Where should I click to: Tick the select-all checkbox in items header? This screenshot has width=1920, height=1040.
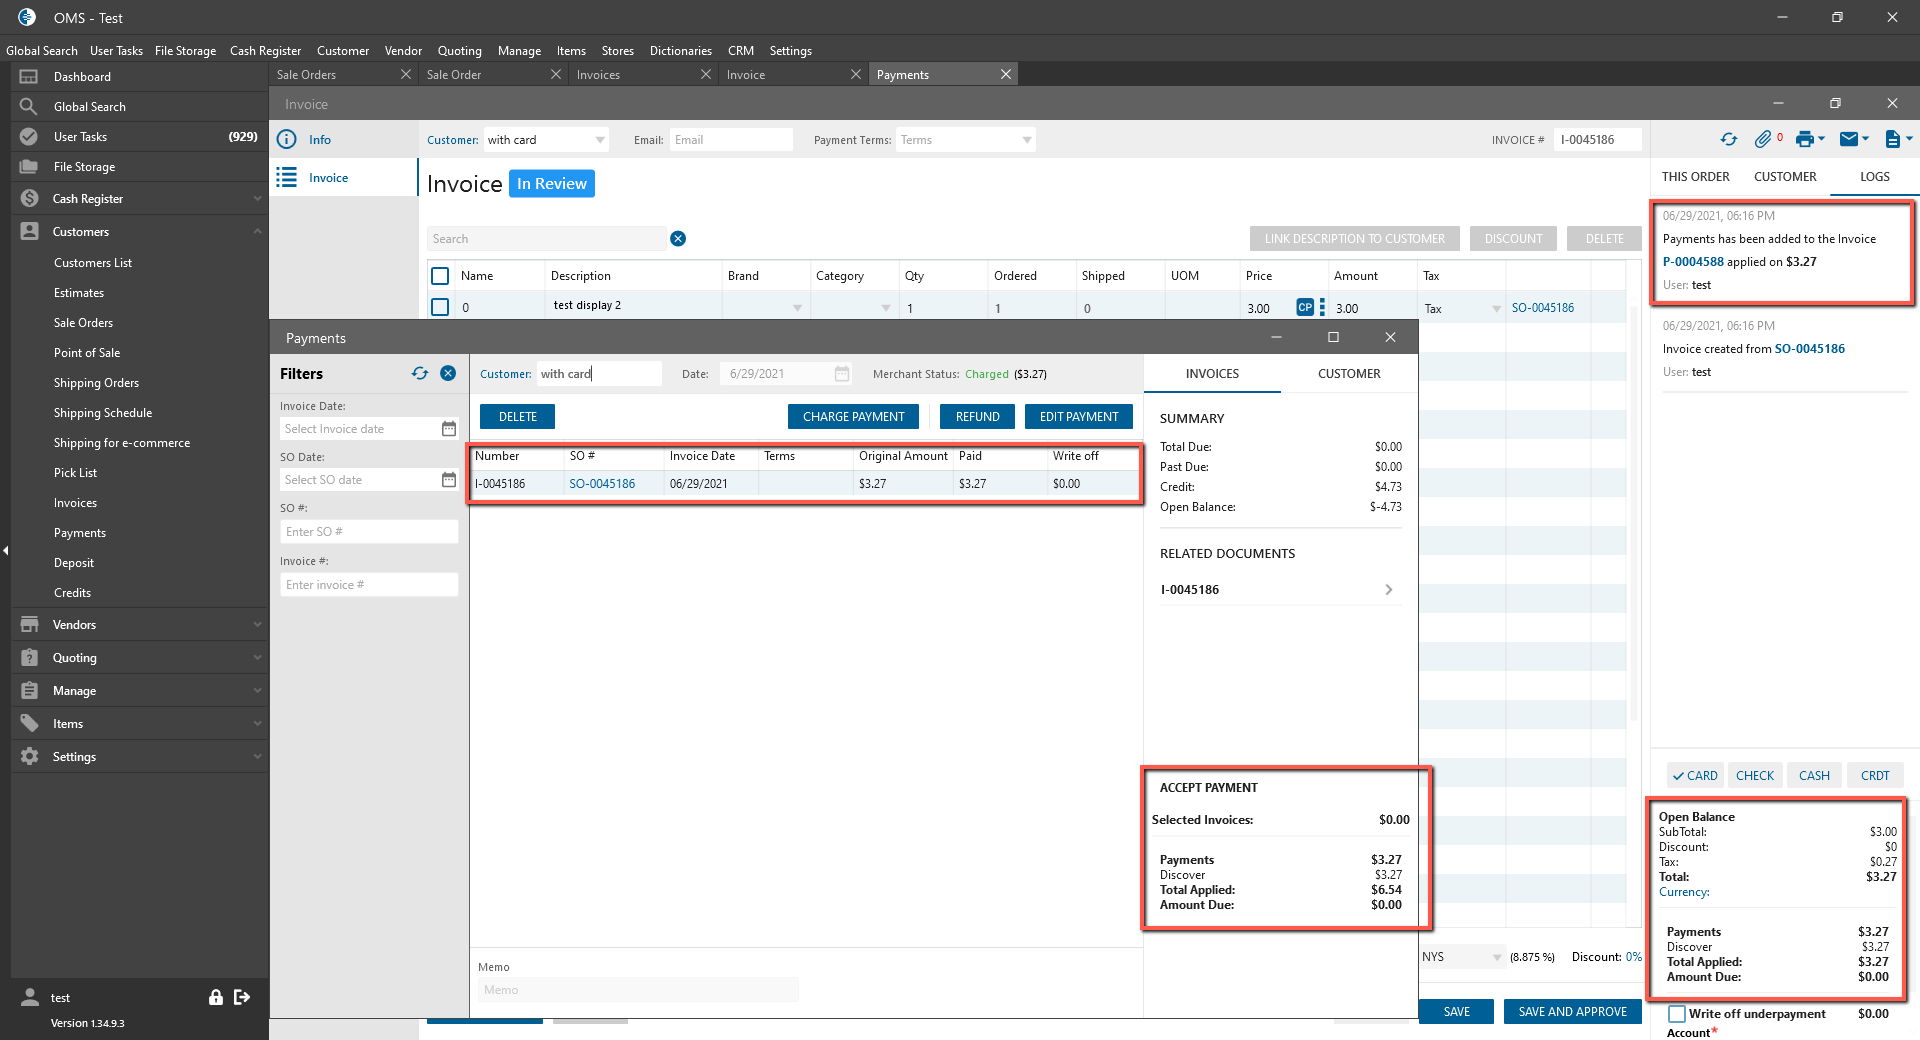pos(440,276)
